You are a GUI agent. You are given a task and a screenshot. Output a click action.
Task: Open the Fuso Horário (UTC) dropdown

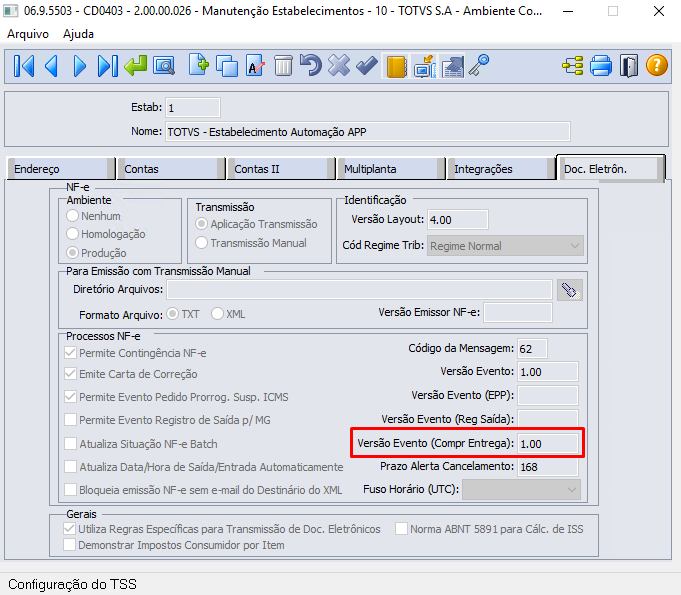click(571, 489)
